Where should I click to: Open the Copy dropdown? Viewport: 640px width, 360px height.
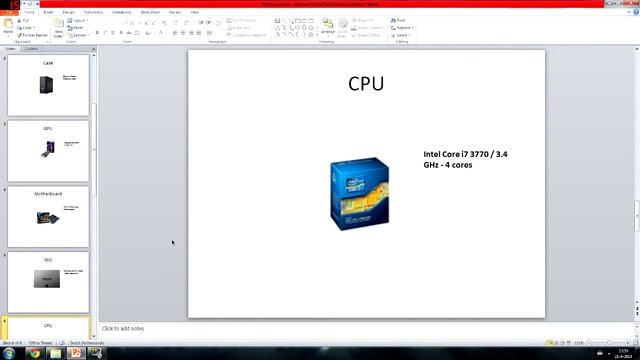click(26, 28)
